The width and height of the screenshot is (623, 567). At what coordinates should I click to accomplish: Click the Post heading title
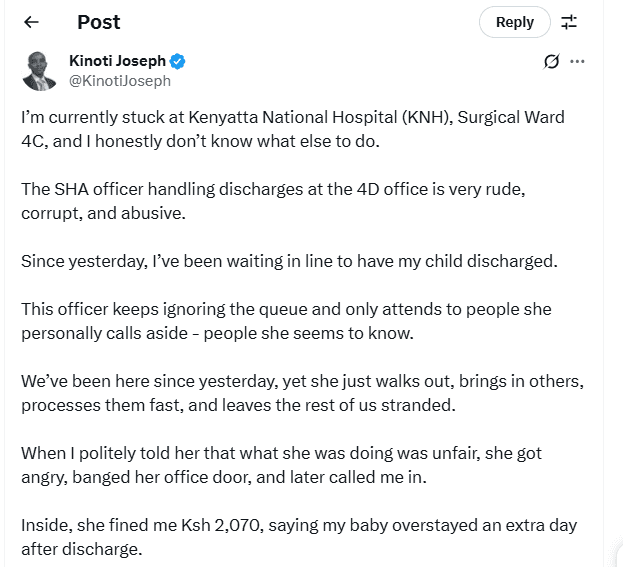point(98,22)
